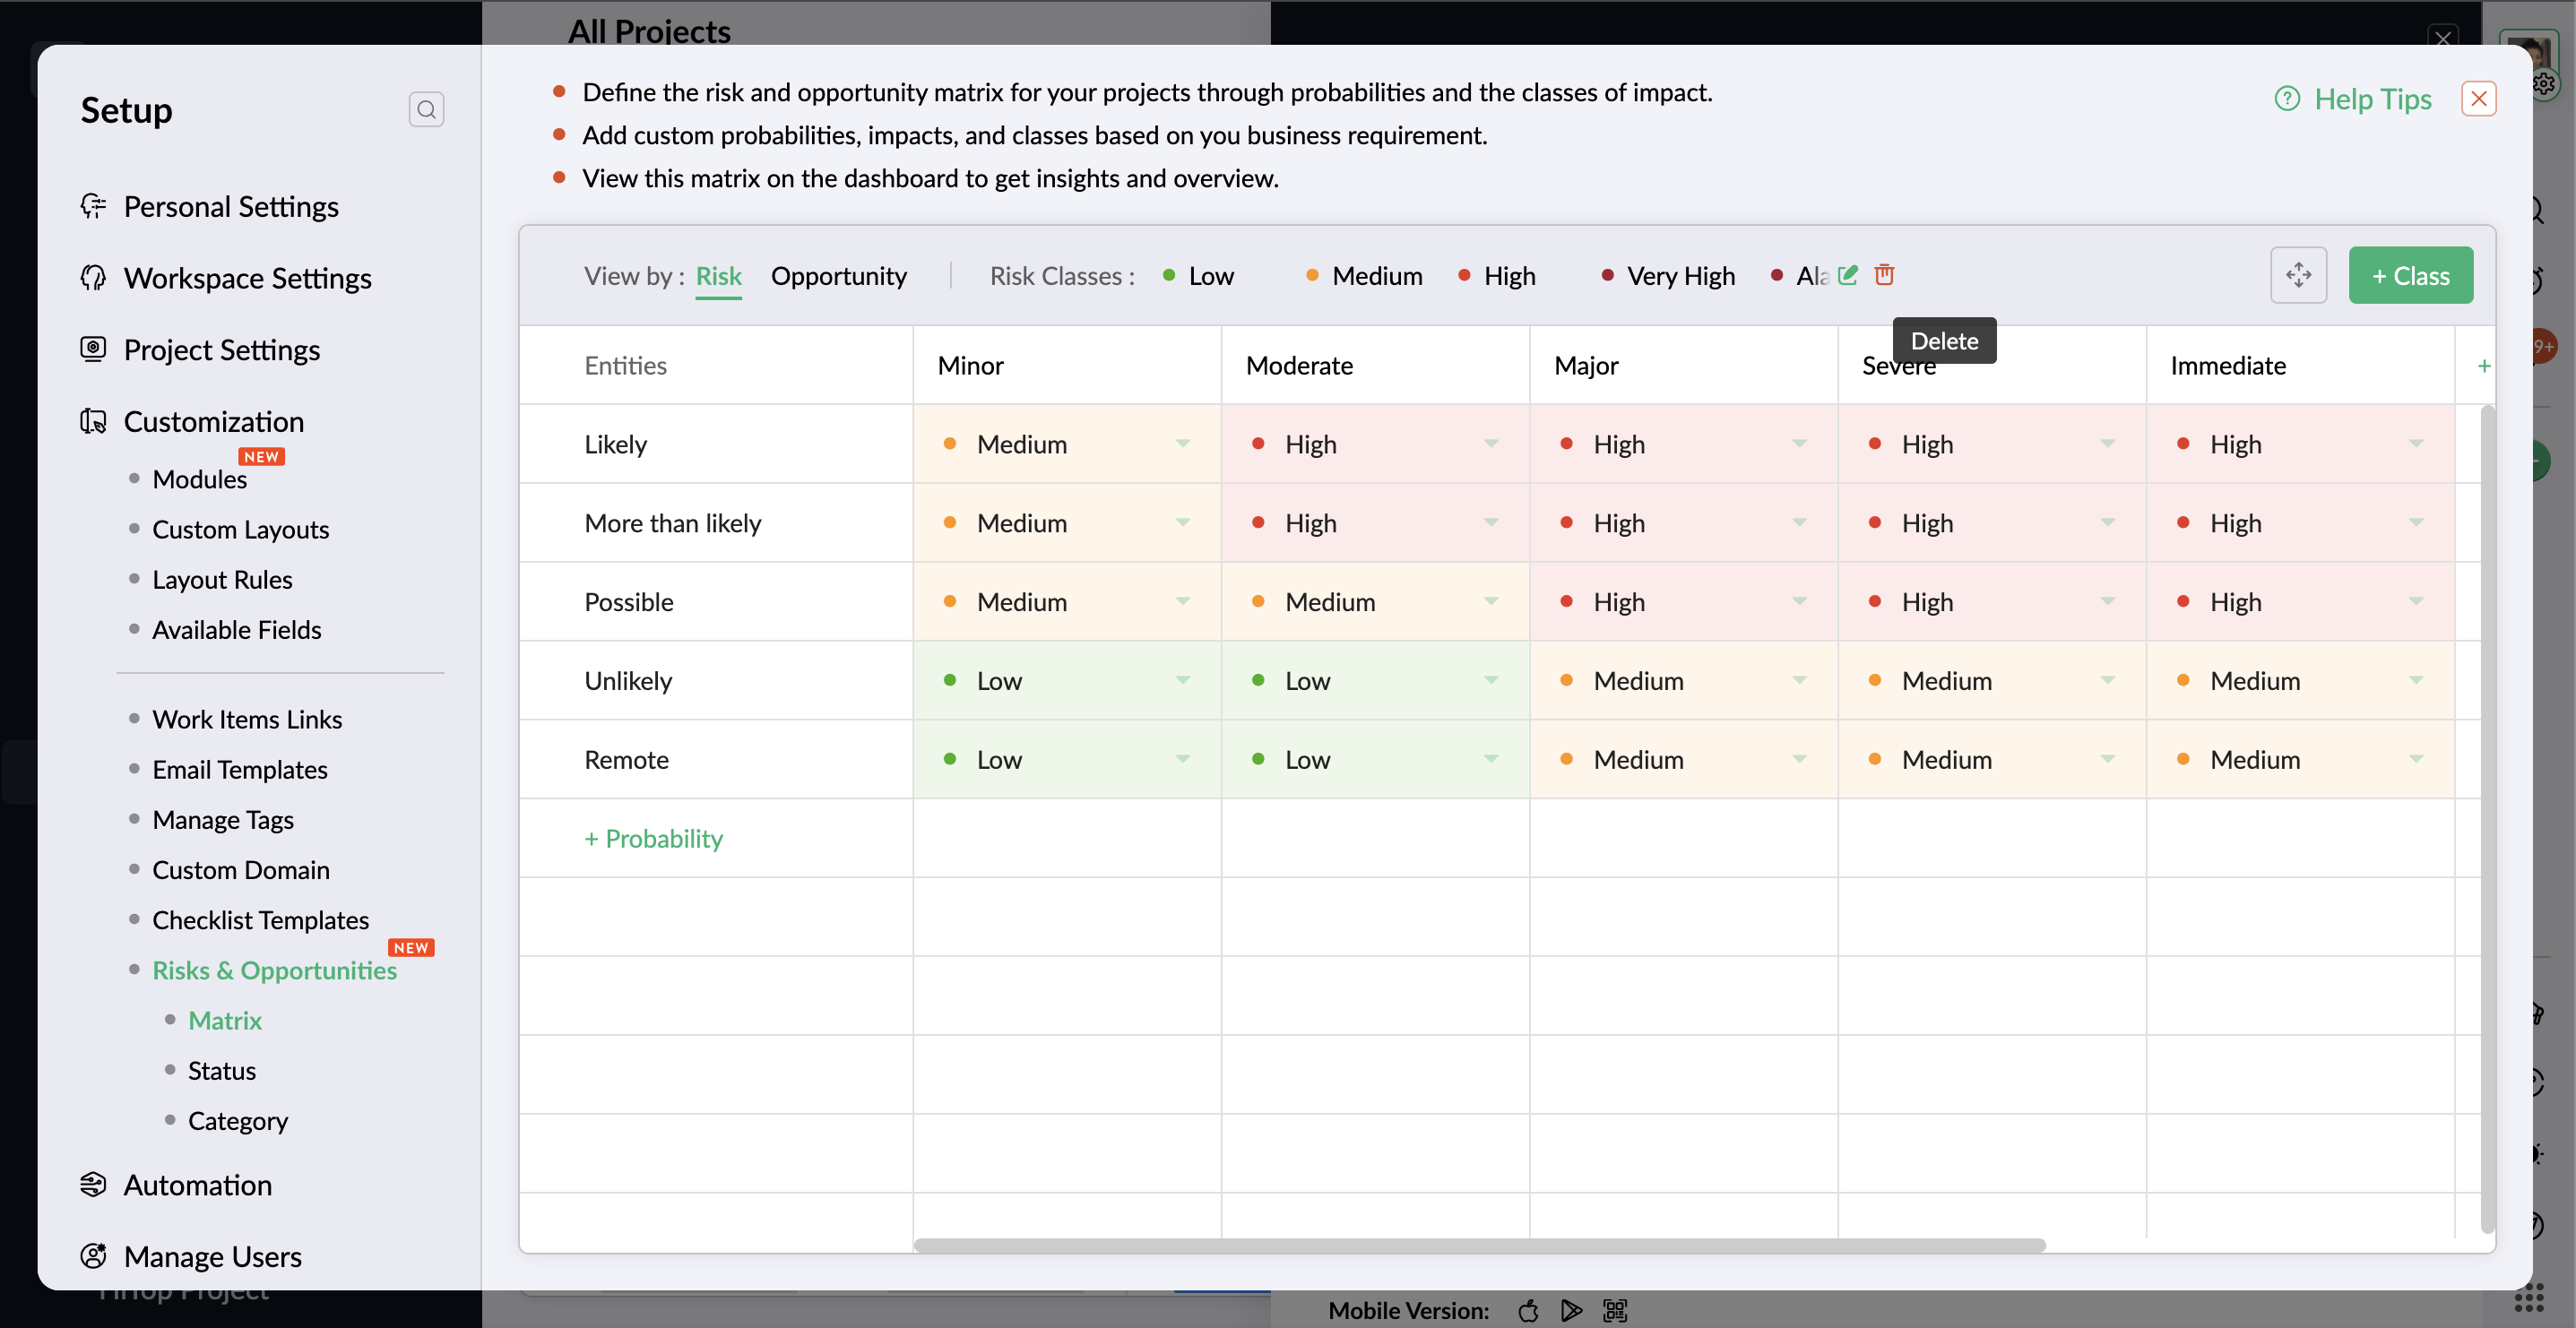Open Personal Settings from sidebar icon

click(93, 206)
